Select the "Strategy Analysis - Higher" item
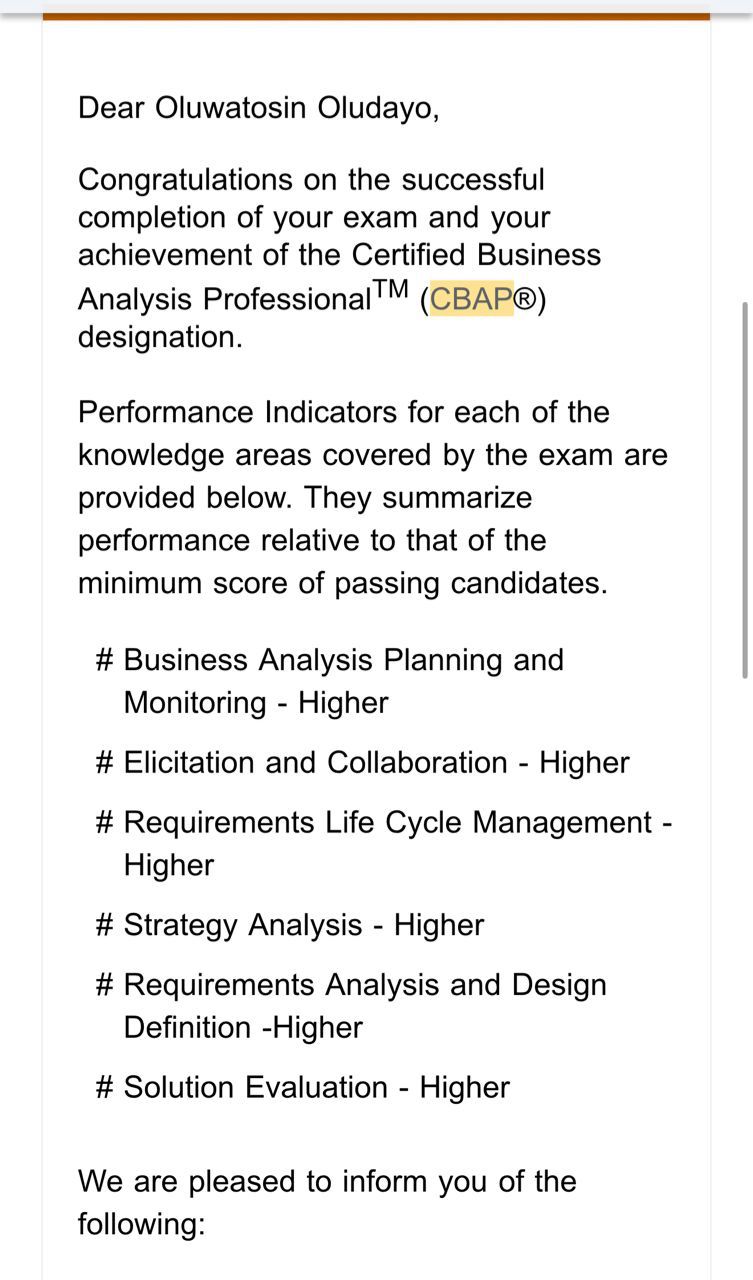 point(303,925)
